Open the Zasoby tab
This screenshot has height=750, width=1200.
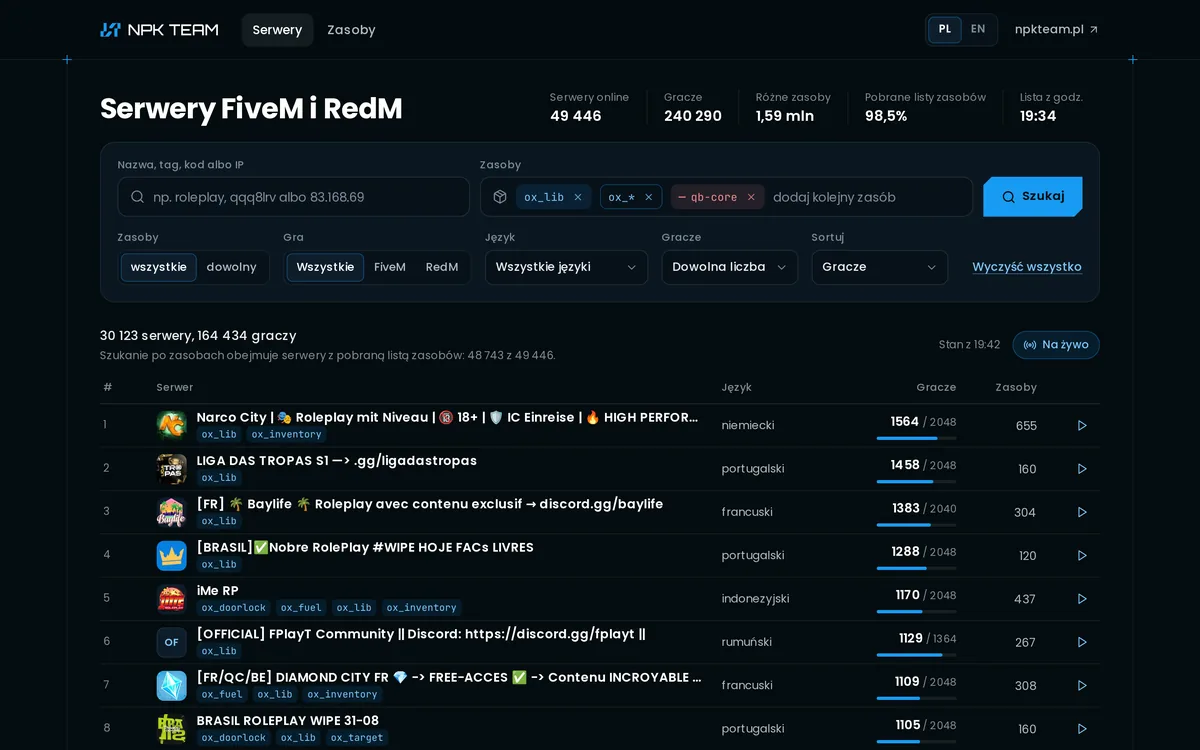(x=351, y=30)
